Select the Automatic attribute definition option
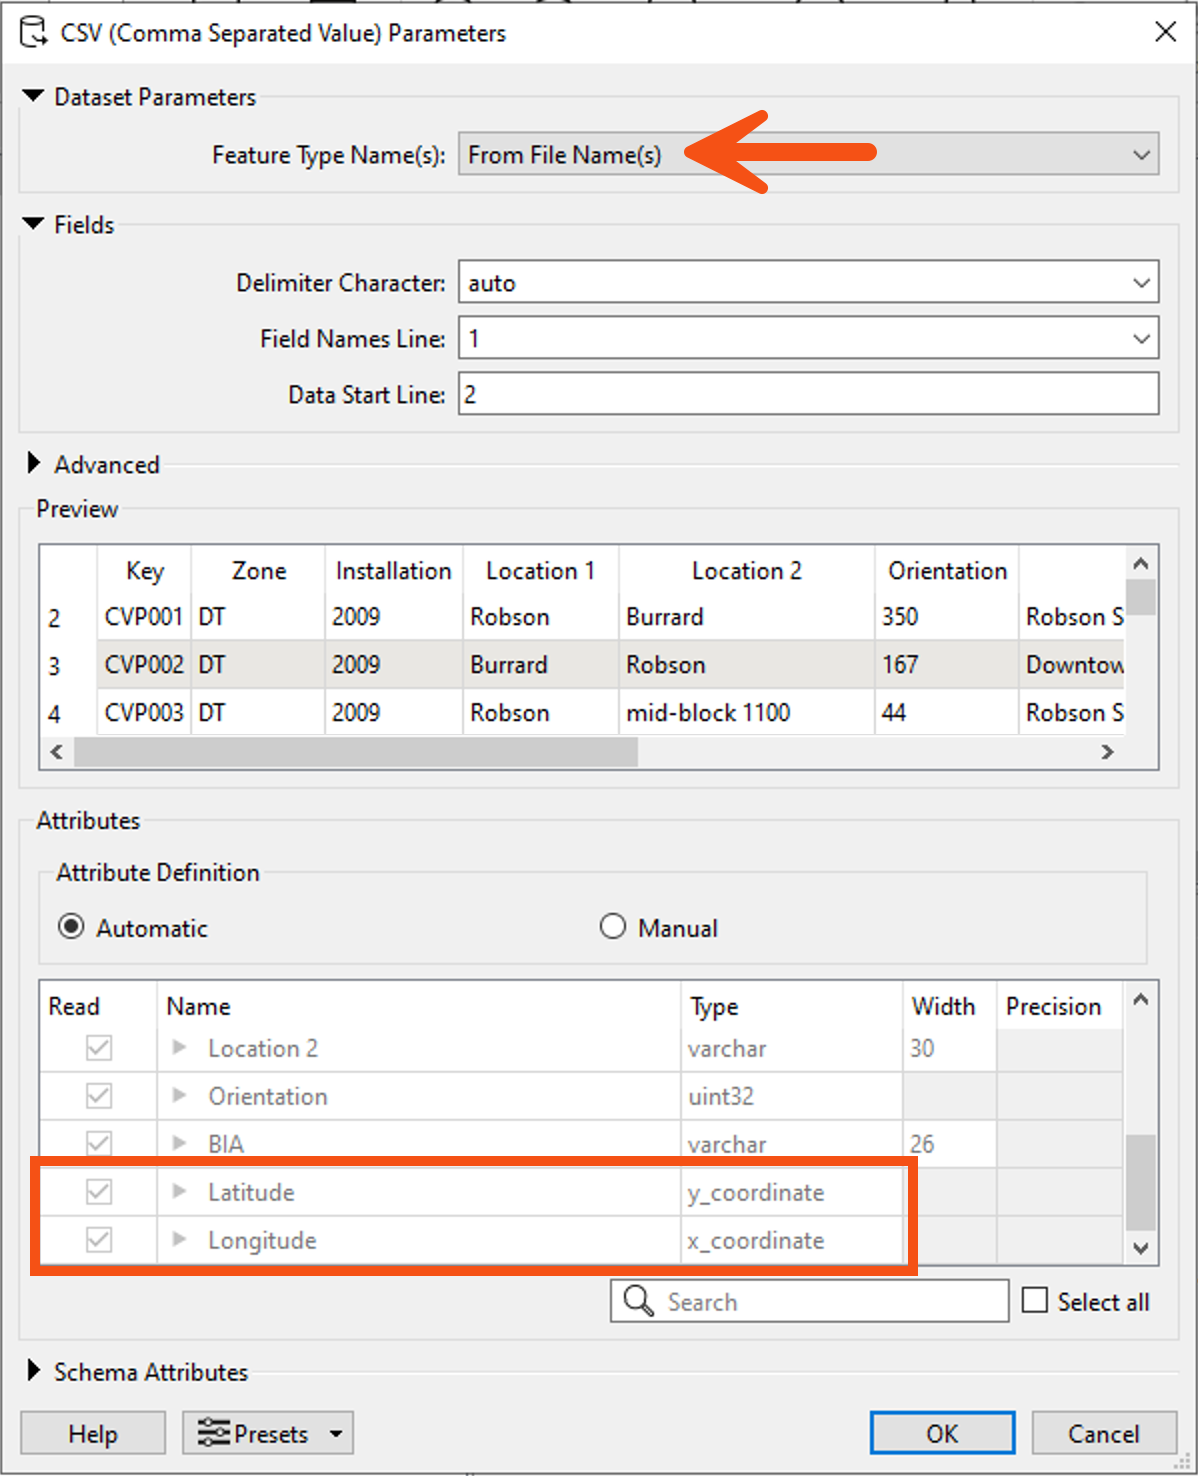The height and width of the screenshot is (1476, 1198). 71,926
